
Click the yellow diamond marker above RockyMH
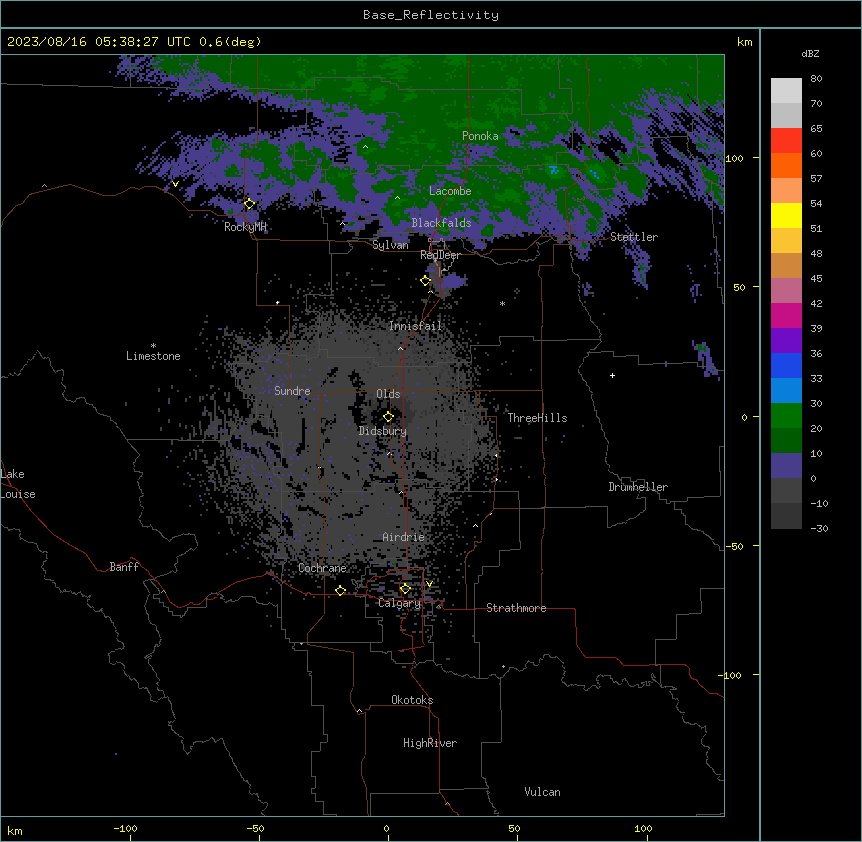coord(249,204)
